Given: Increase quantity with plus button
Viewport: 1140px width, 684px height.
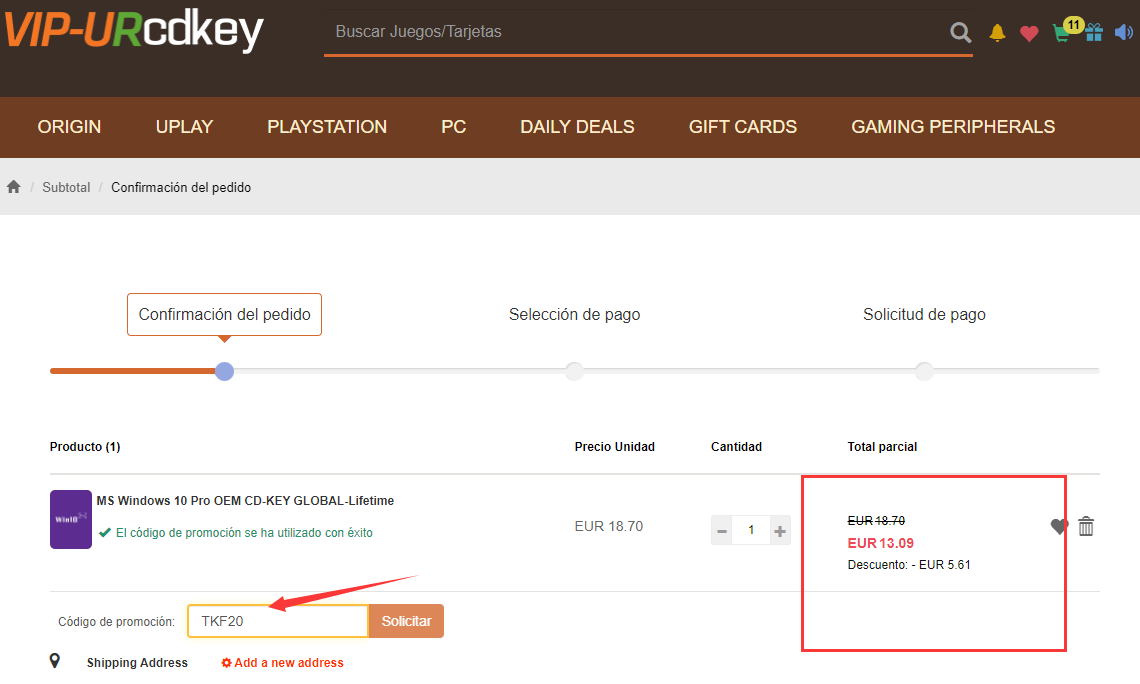Looking at the screenshot, I should (780, 531).
